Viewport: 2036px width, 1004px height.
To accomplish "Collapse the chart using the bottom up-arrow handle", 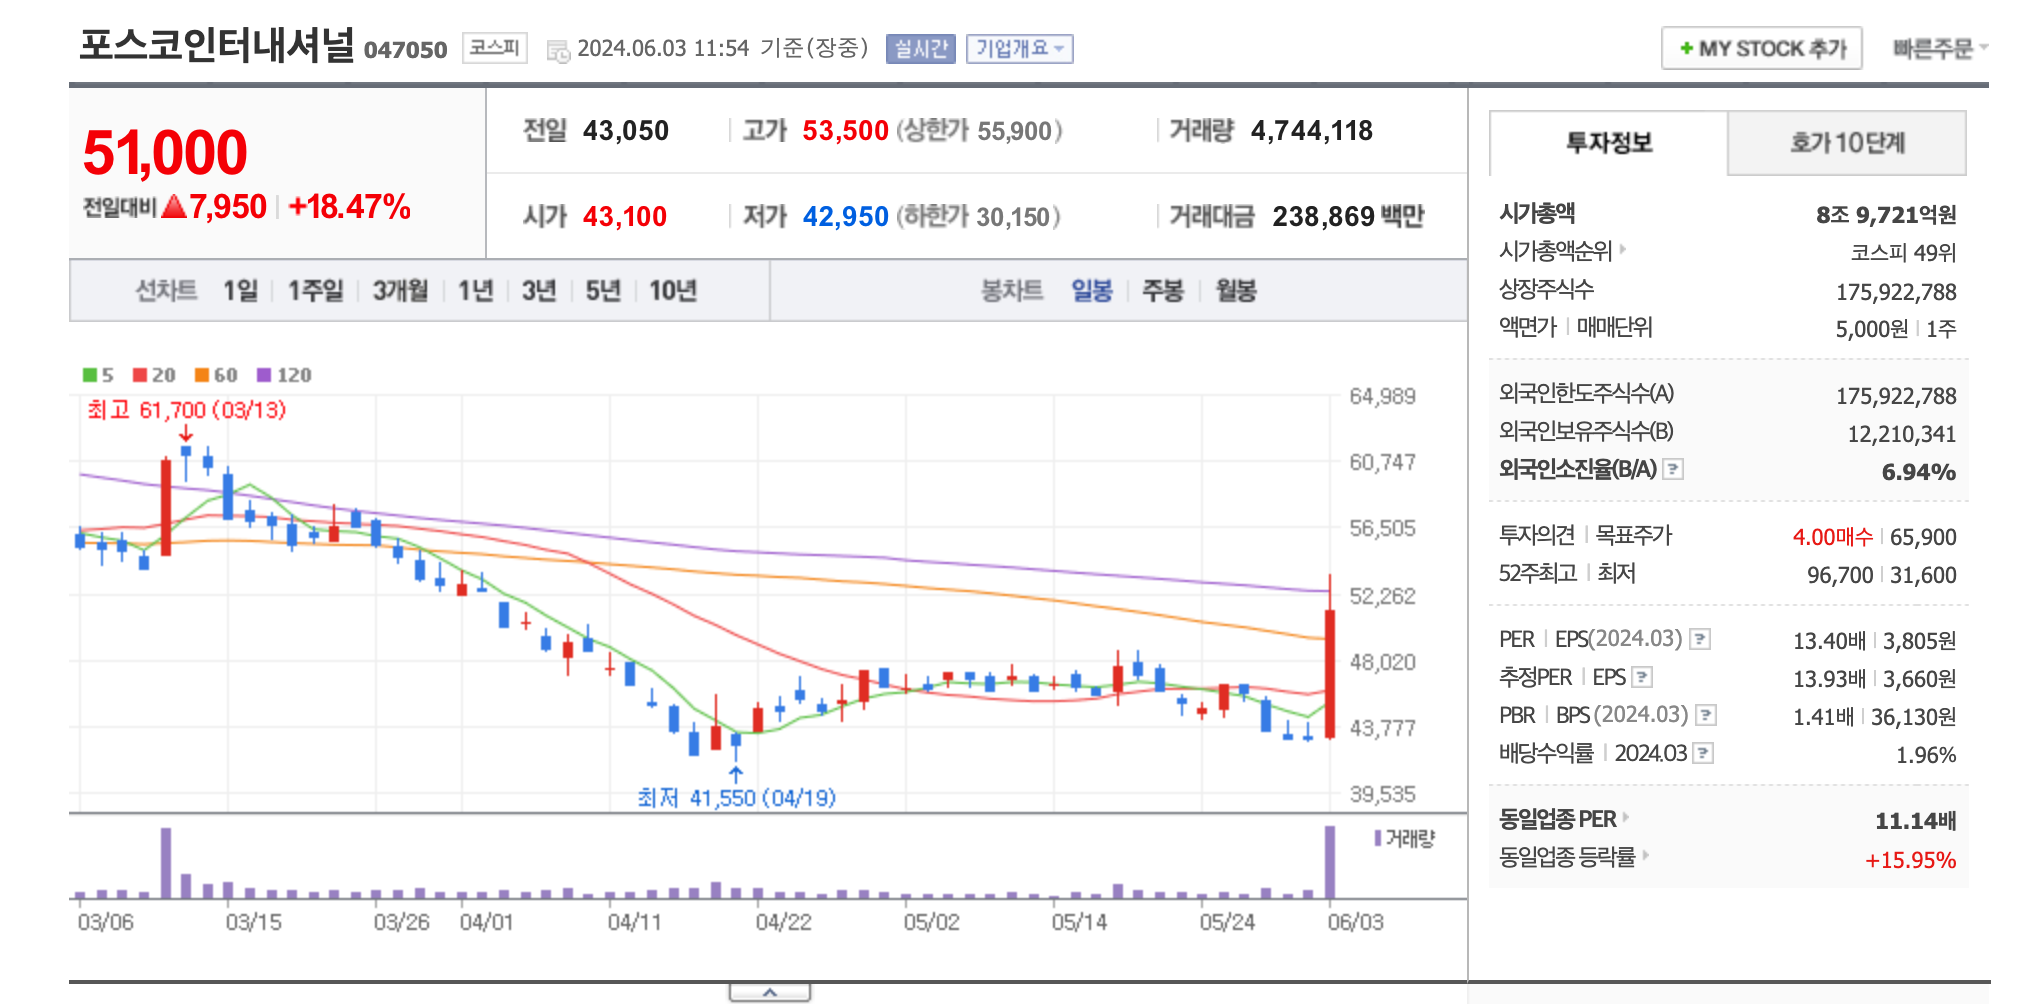I will pos(769,992).
